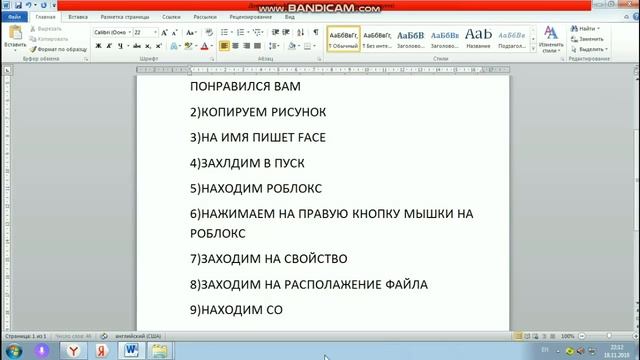
Task: Switch to the Ссылки (References) tab
Action: coord(171,17)
